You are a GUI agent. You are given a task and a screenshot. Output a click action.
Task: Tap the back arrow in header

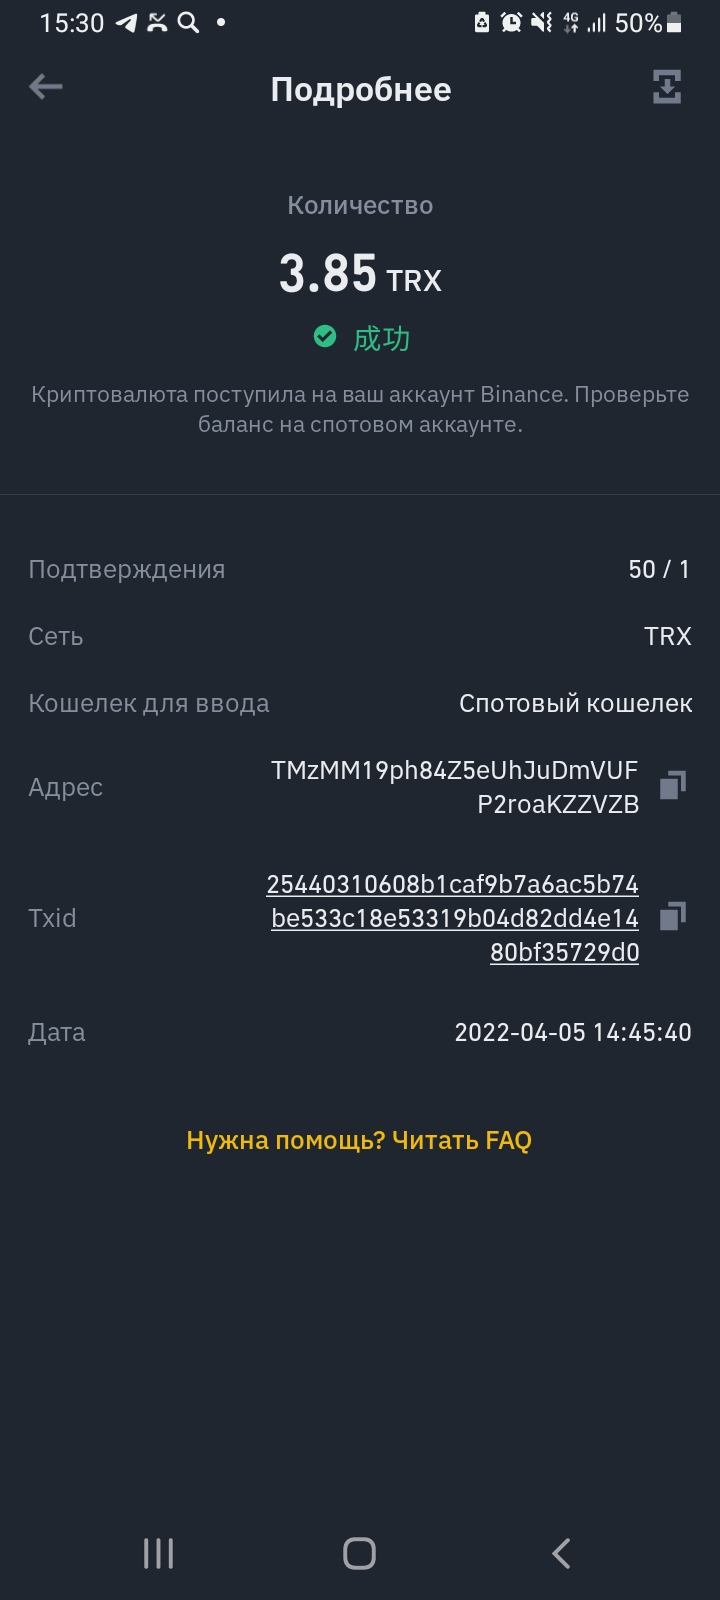(x=46, y=87)
